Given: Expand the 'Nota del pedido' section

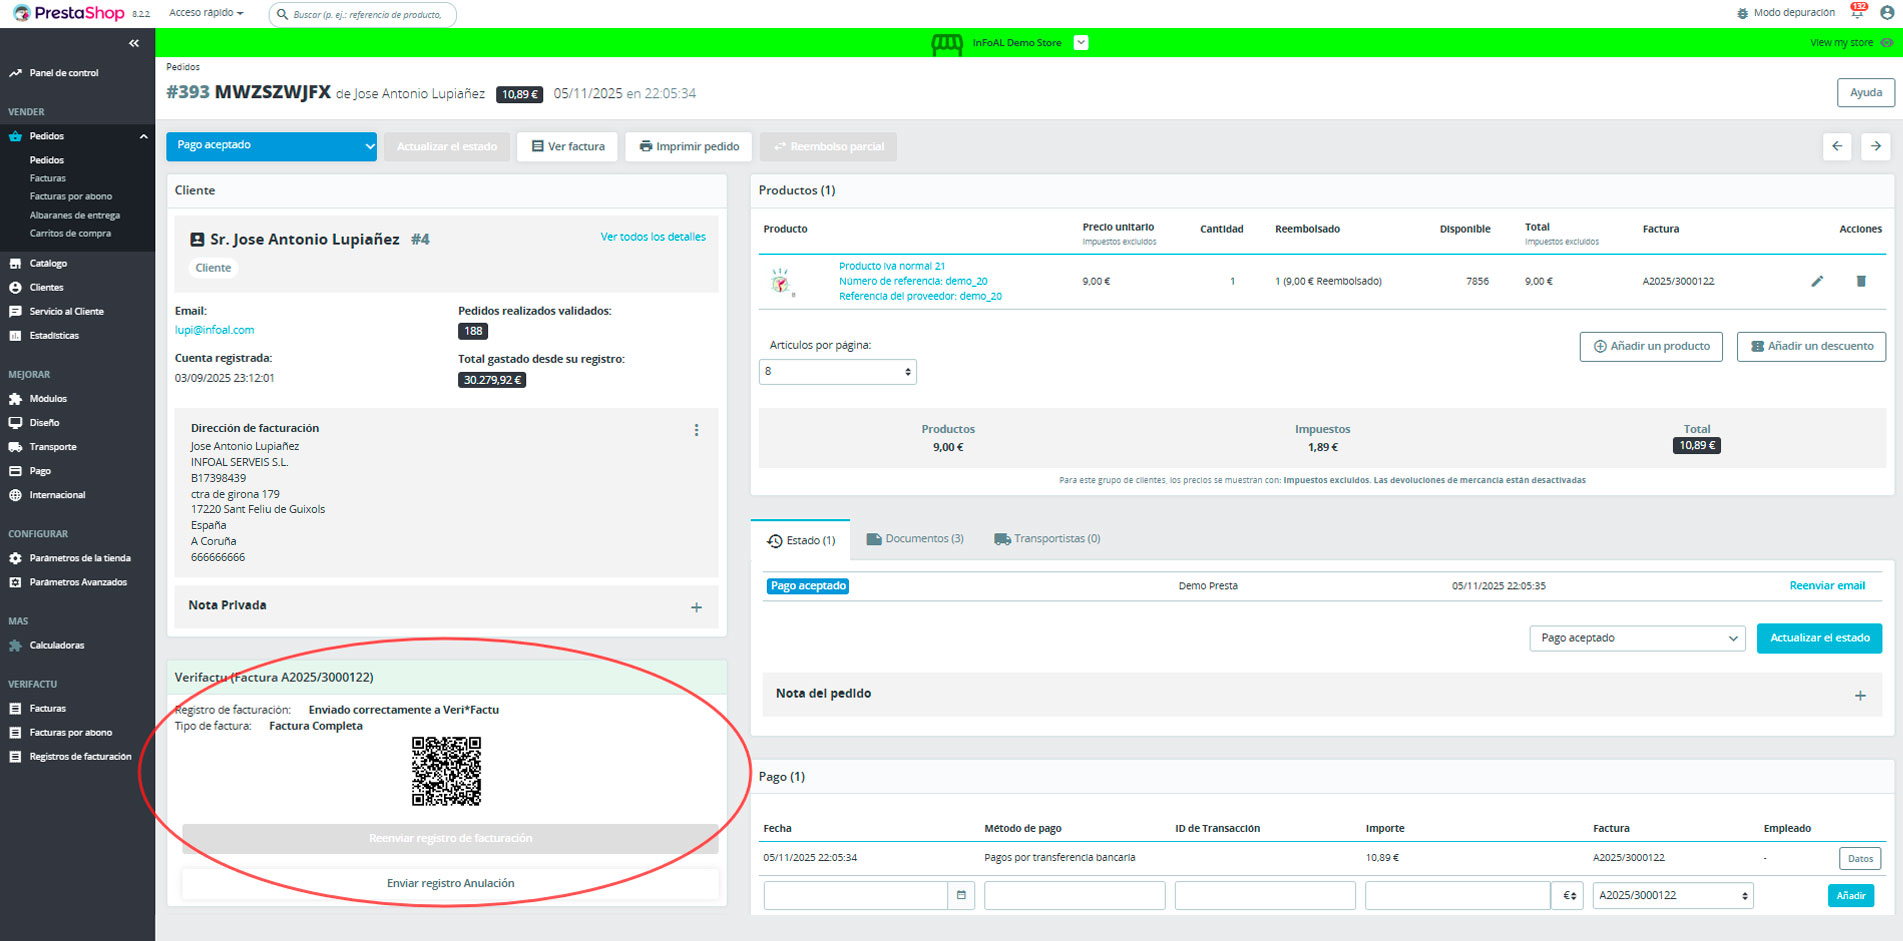Looking at the screenshot, I should pos(1860,695).
